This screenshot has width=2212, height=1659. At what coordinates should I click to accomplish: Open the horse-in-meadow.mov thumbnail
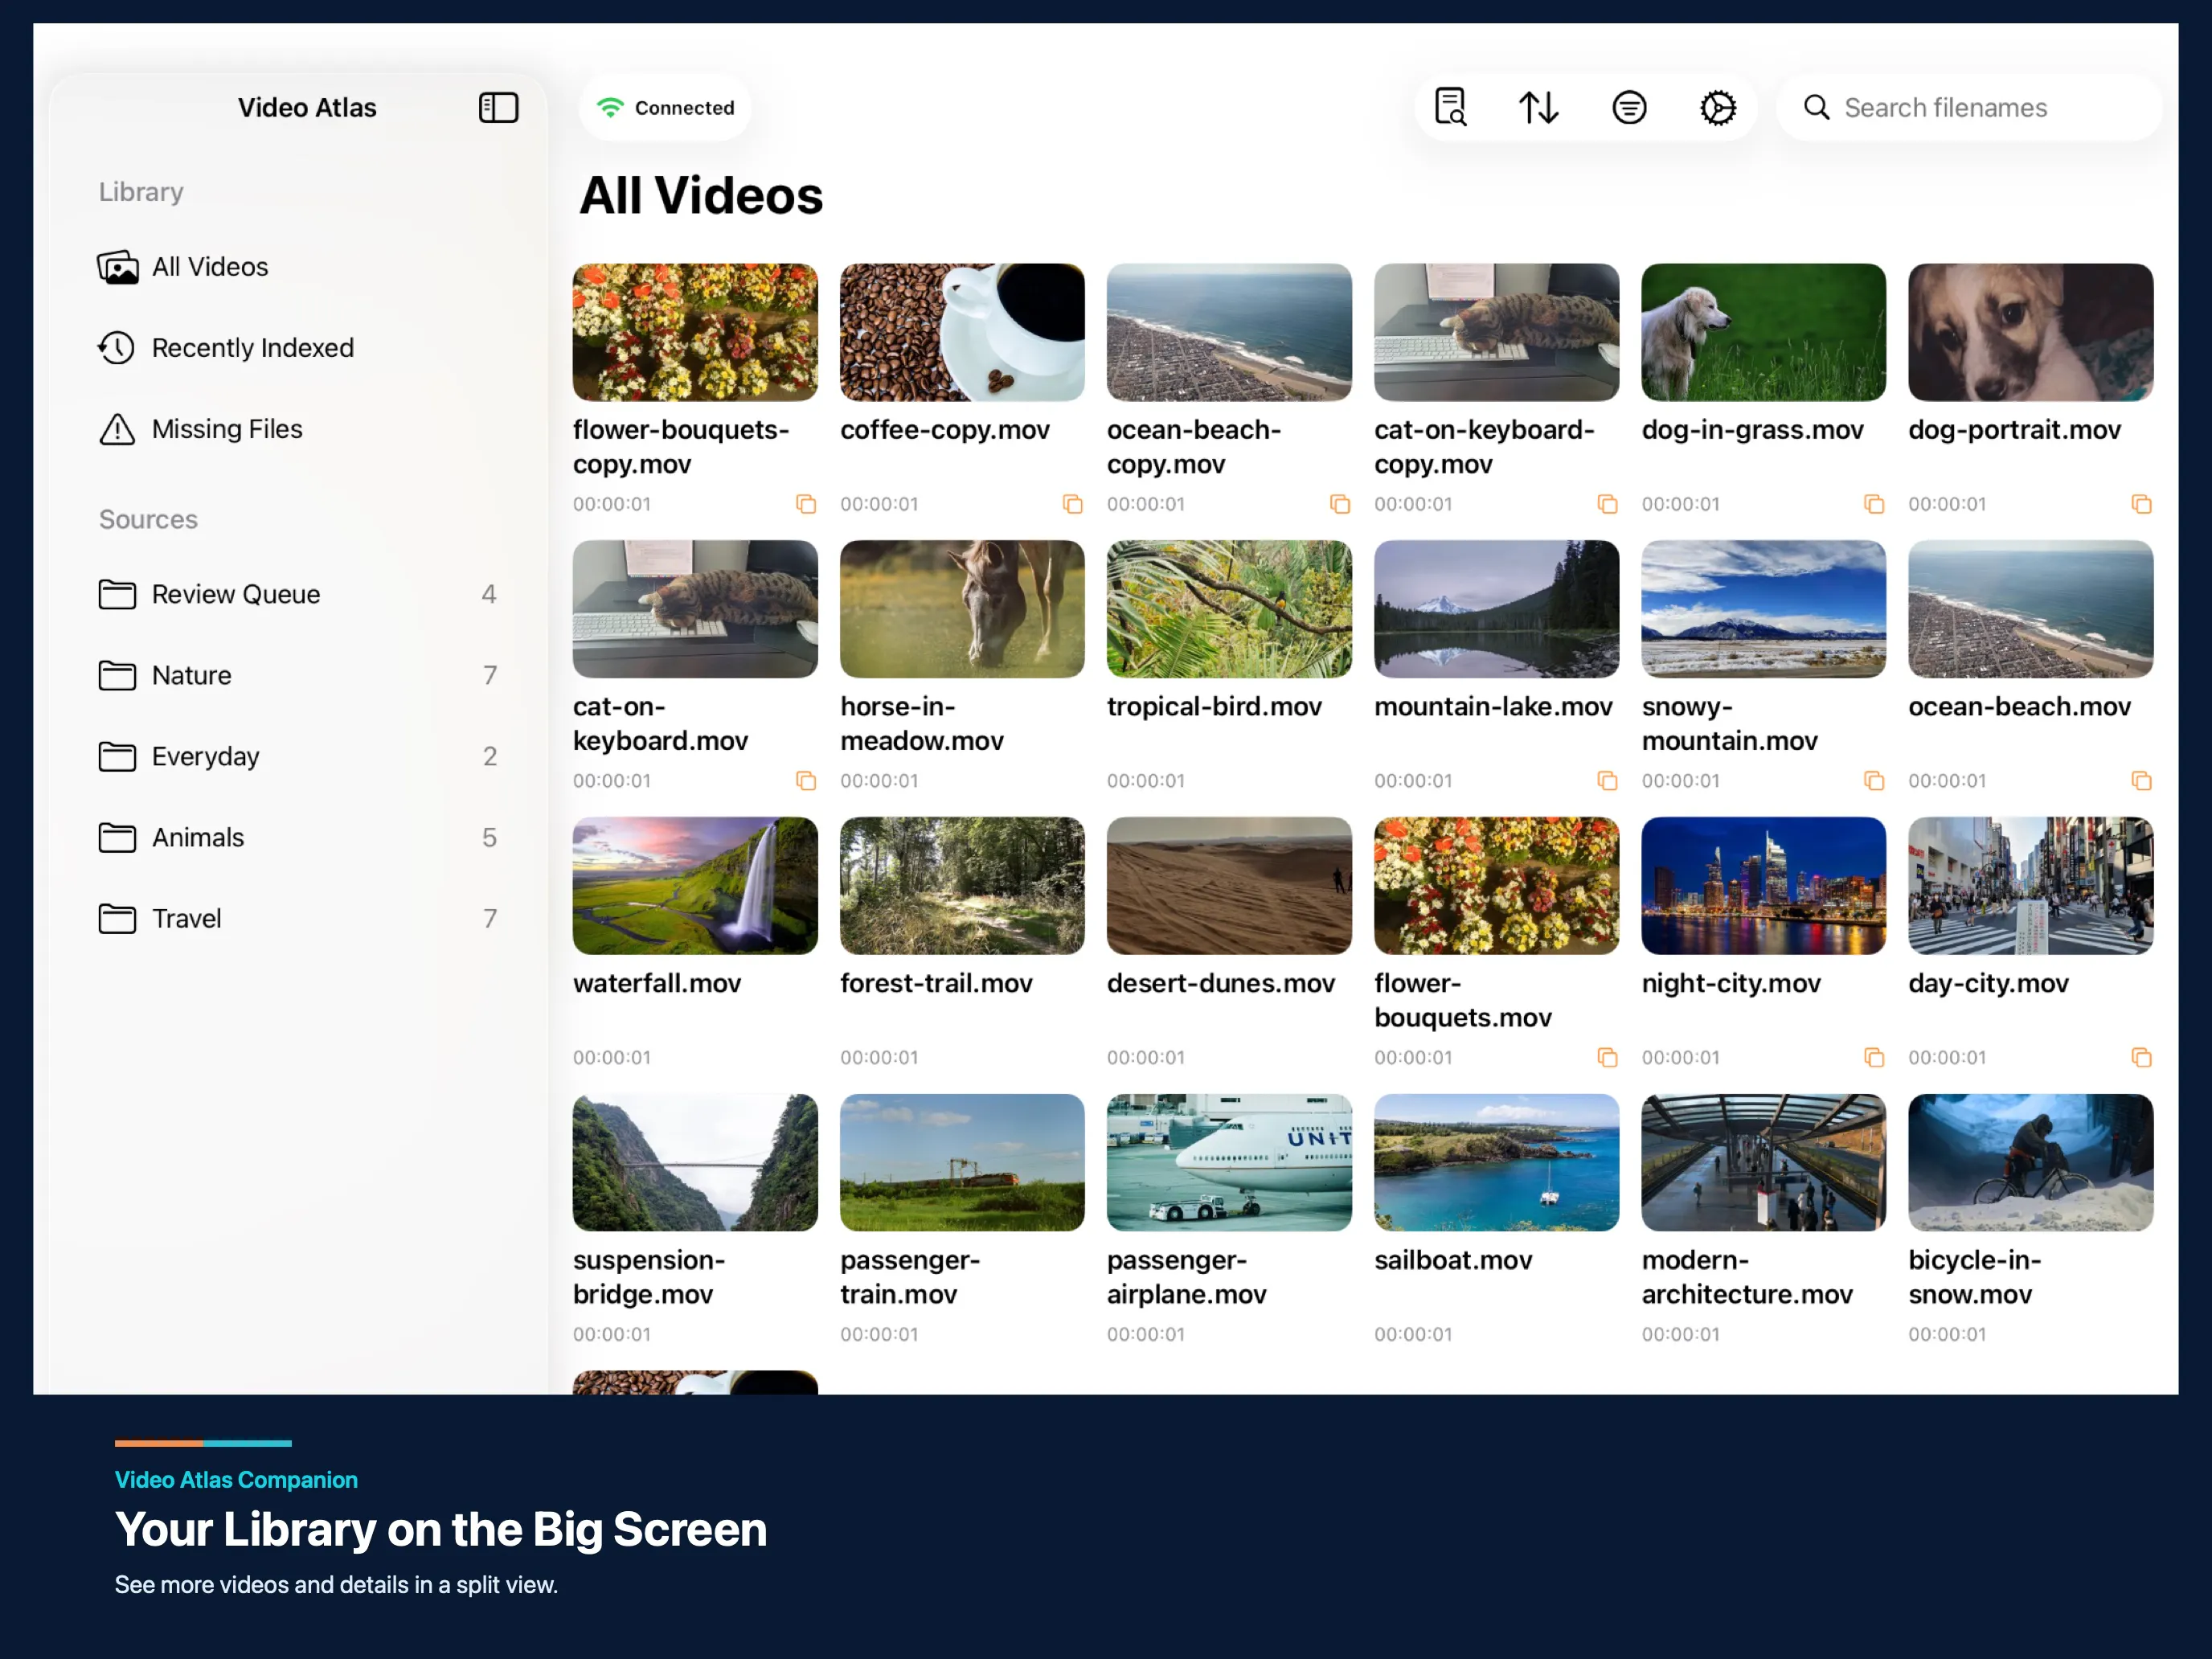click(962, 609)
